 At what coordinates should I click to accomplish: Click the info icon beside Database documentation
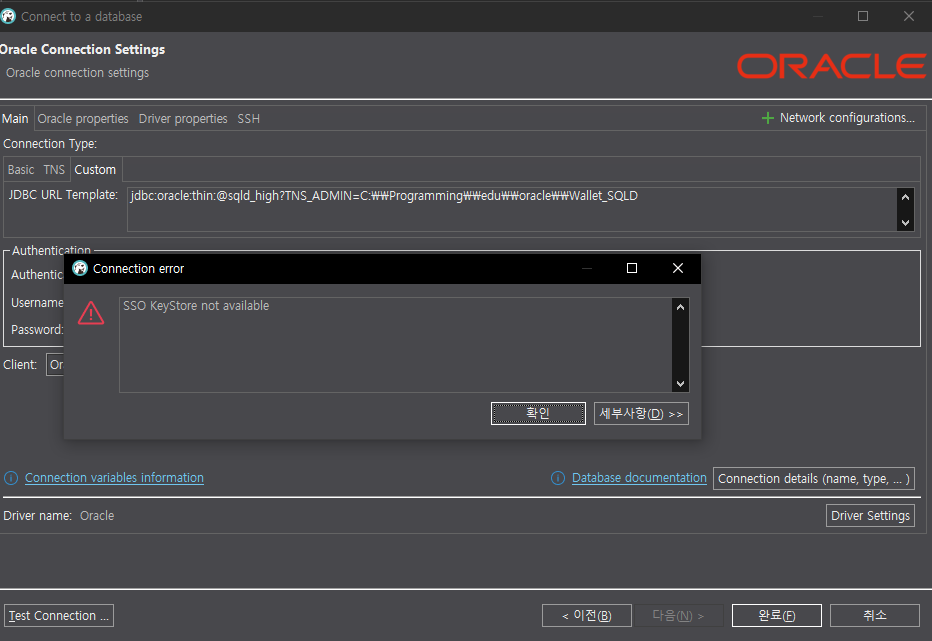[x=558, y=478]
